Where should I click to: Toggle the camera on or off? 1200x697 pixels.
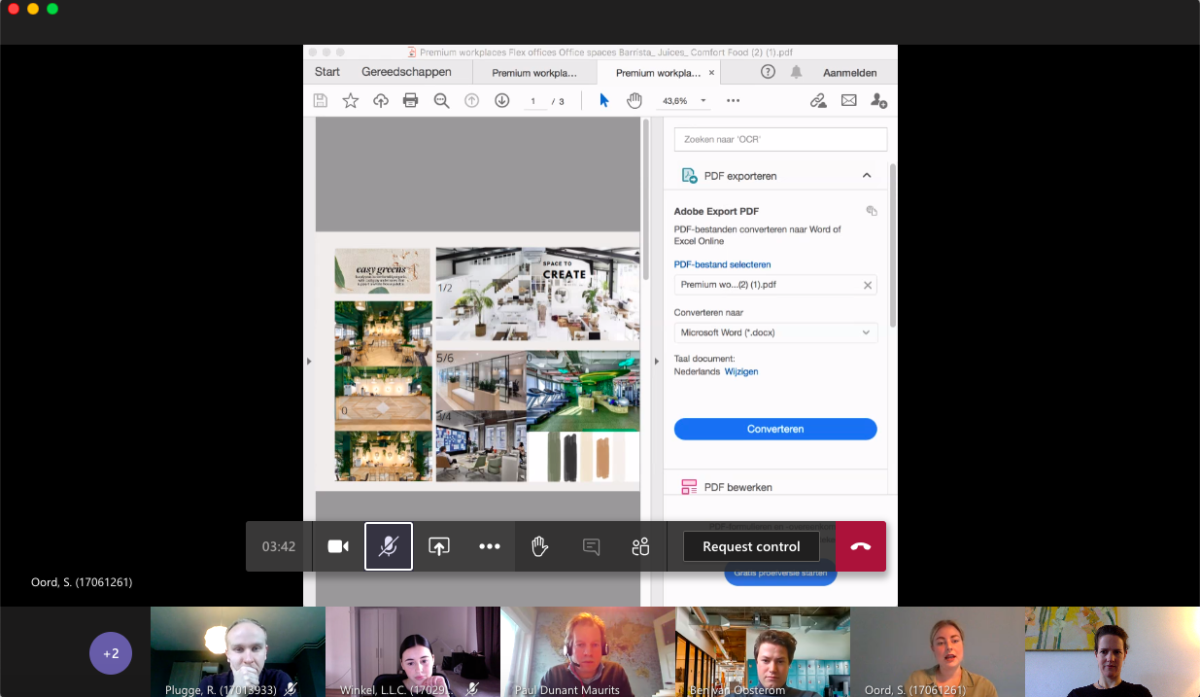click(x=338, y=546)
